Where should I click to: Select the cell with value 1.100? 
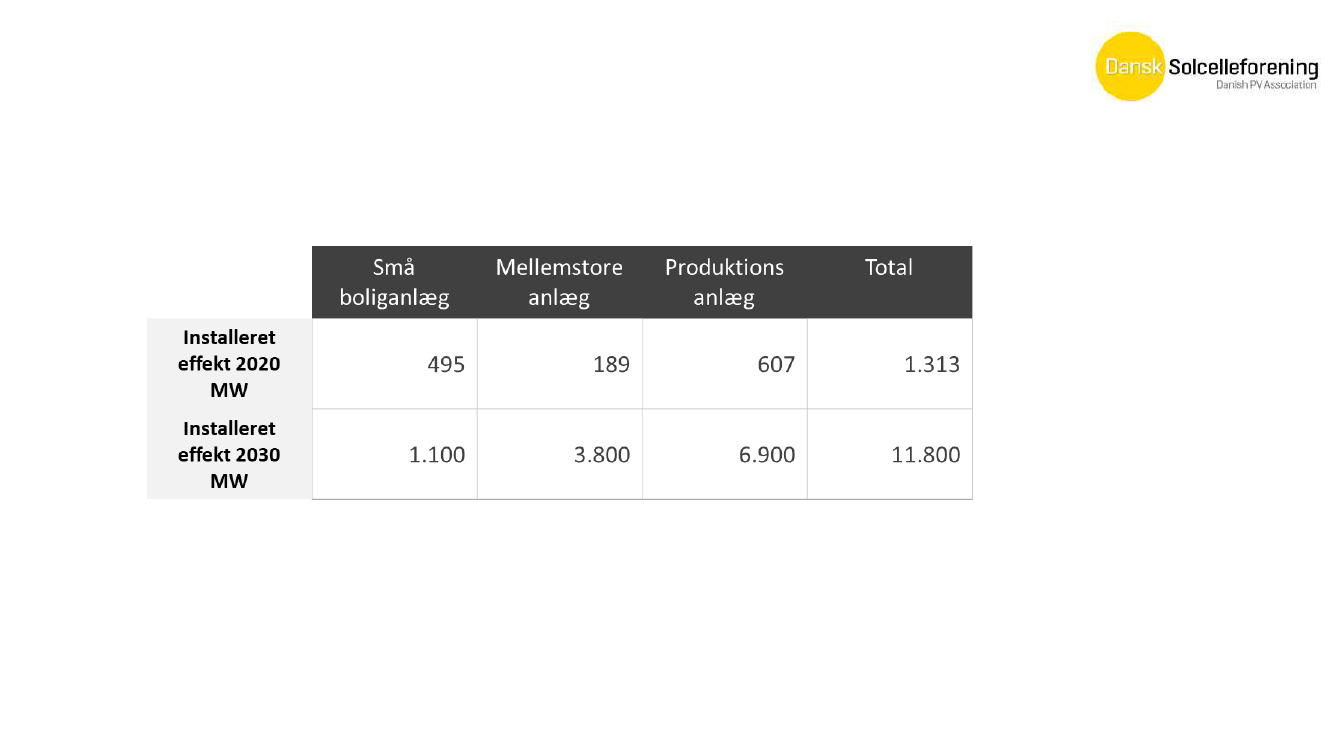(395, 454)
